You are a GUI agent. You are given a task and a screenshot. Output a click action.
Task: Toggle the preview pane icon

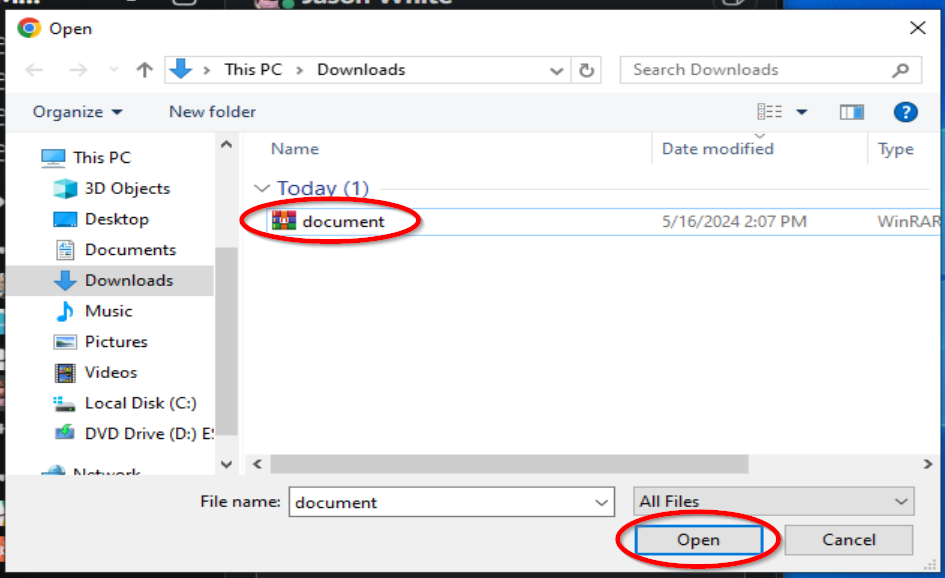(851, 112)
